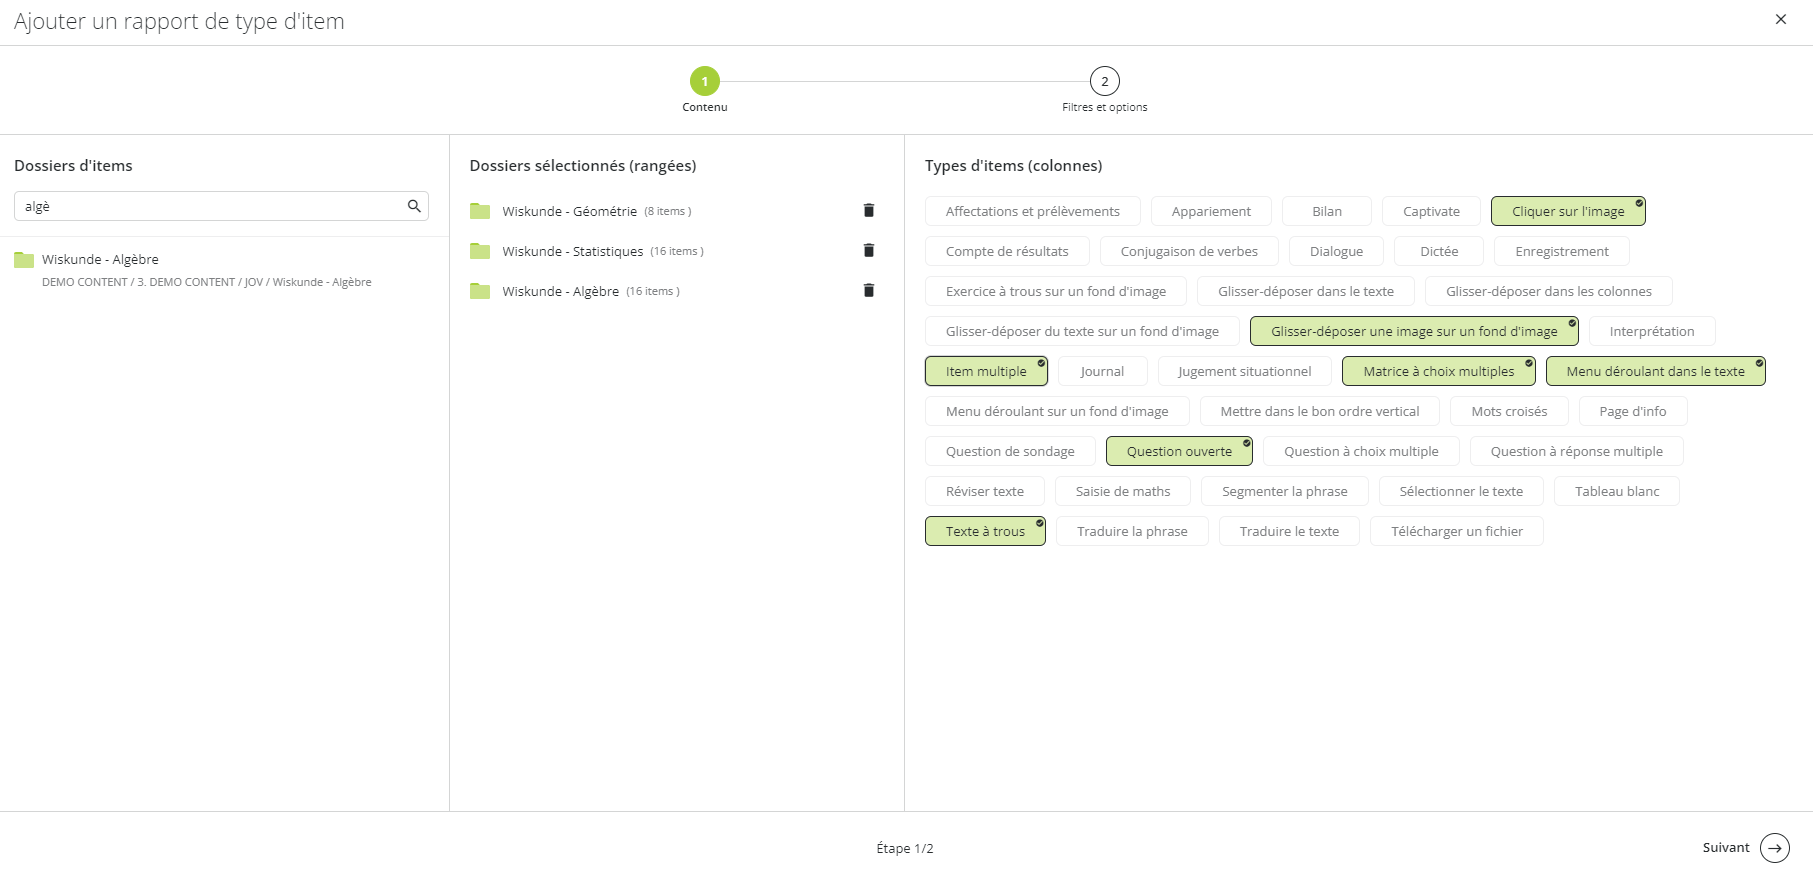The width and height of the screenshot is (1813, 874).
Task: Enable Saisie de maths item type
Action: point(1123,491)
